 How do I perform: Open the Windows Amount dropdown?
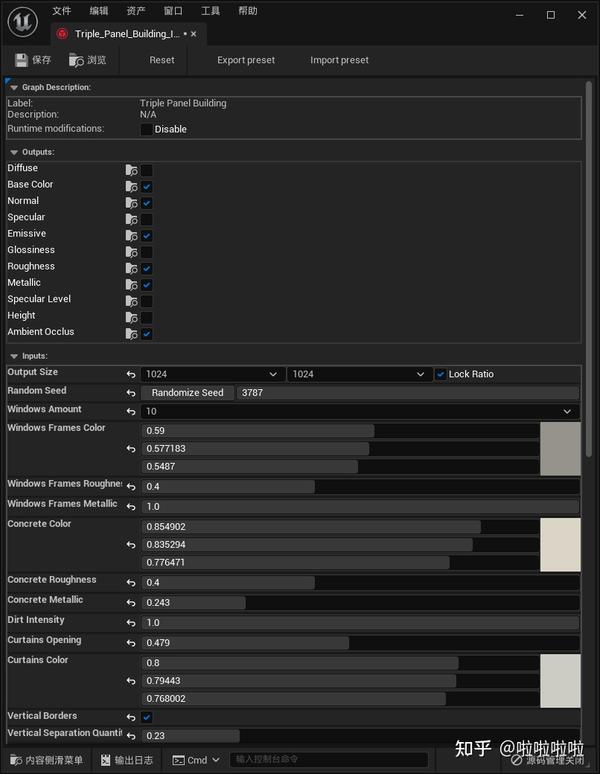360,411
